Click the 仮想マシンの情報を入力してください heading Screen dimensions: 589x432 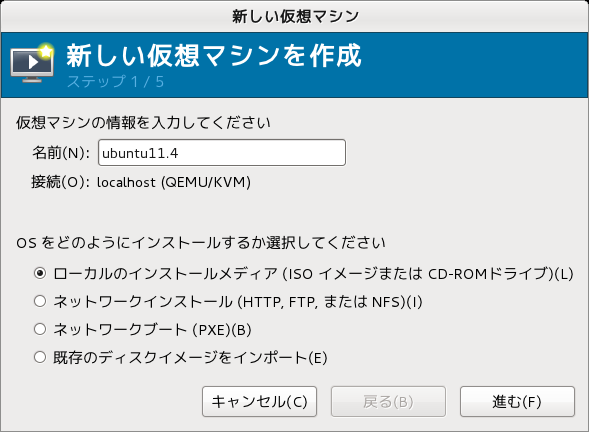[143, 122]
